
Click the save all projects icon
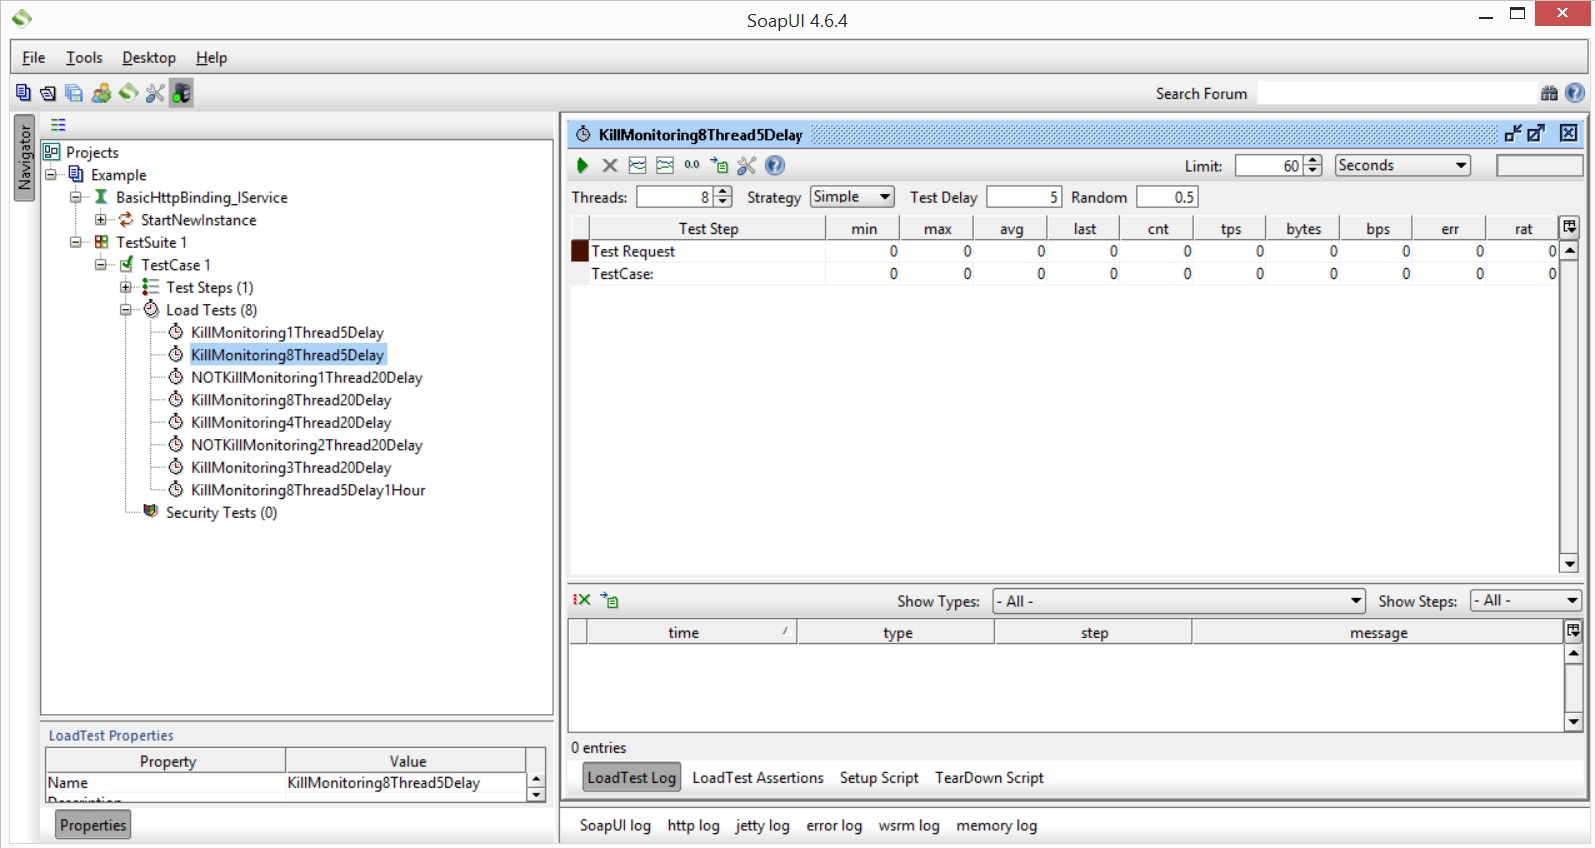click(74, 93)
